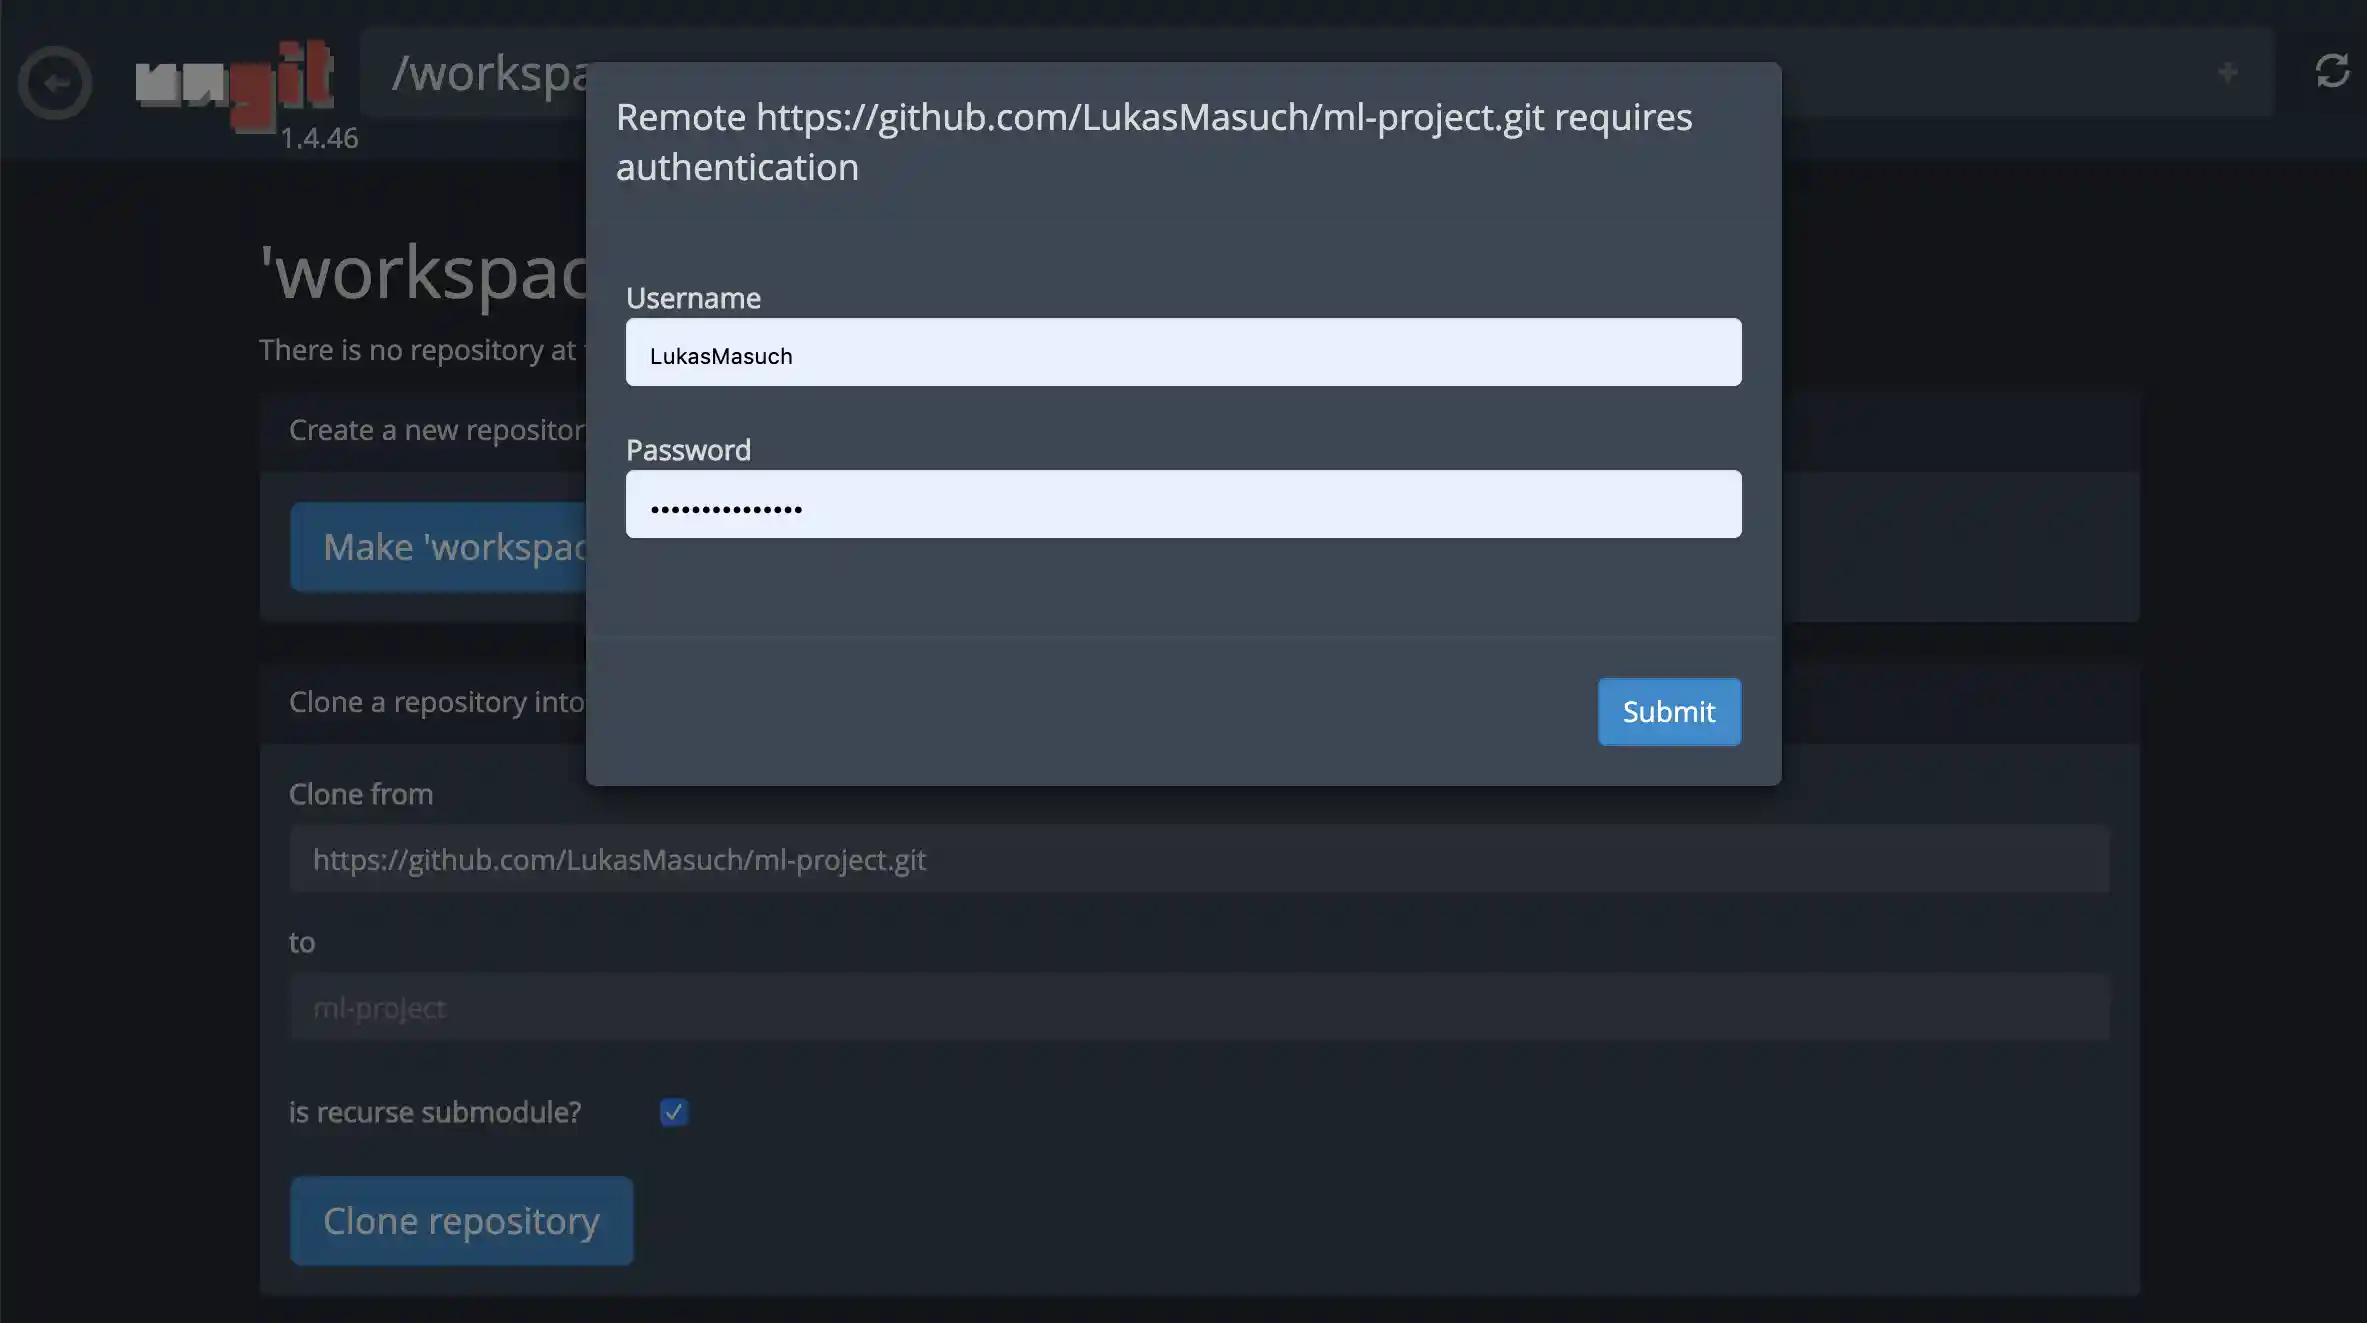Click the 'Clone a repository into' header

(436, 702)
